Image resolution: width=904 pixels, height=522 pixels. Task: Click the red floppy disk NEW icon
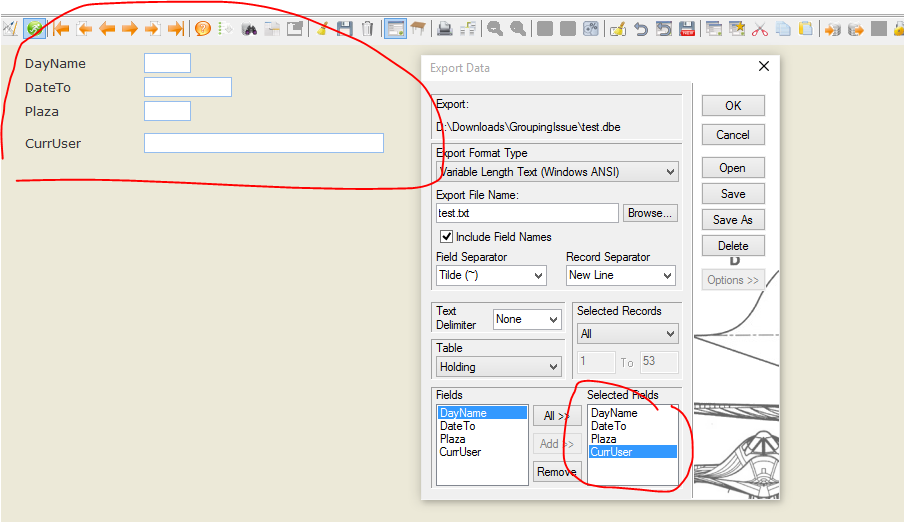pos(687,29)
